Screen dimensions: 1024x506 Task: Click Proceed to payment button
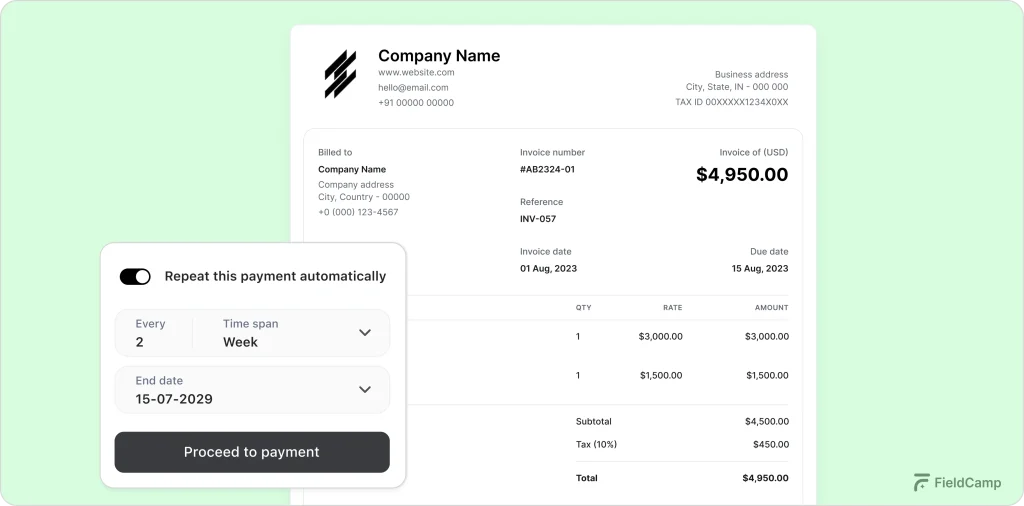252,452
